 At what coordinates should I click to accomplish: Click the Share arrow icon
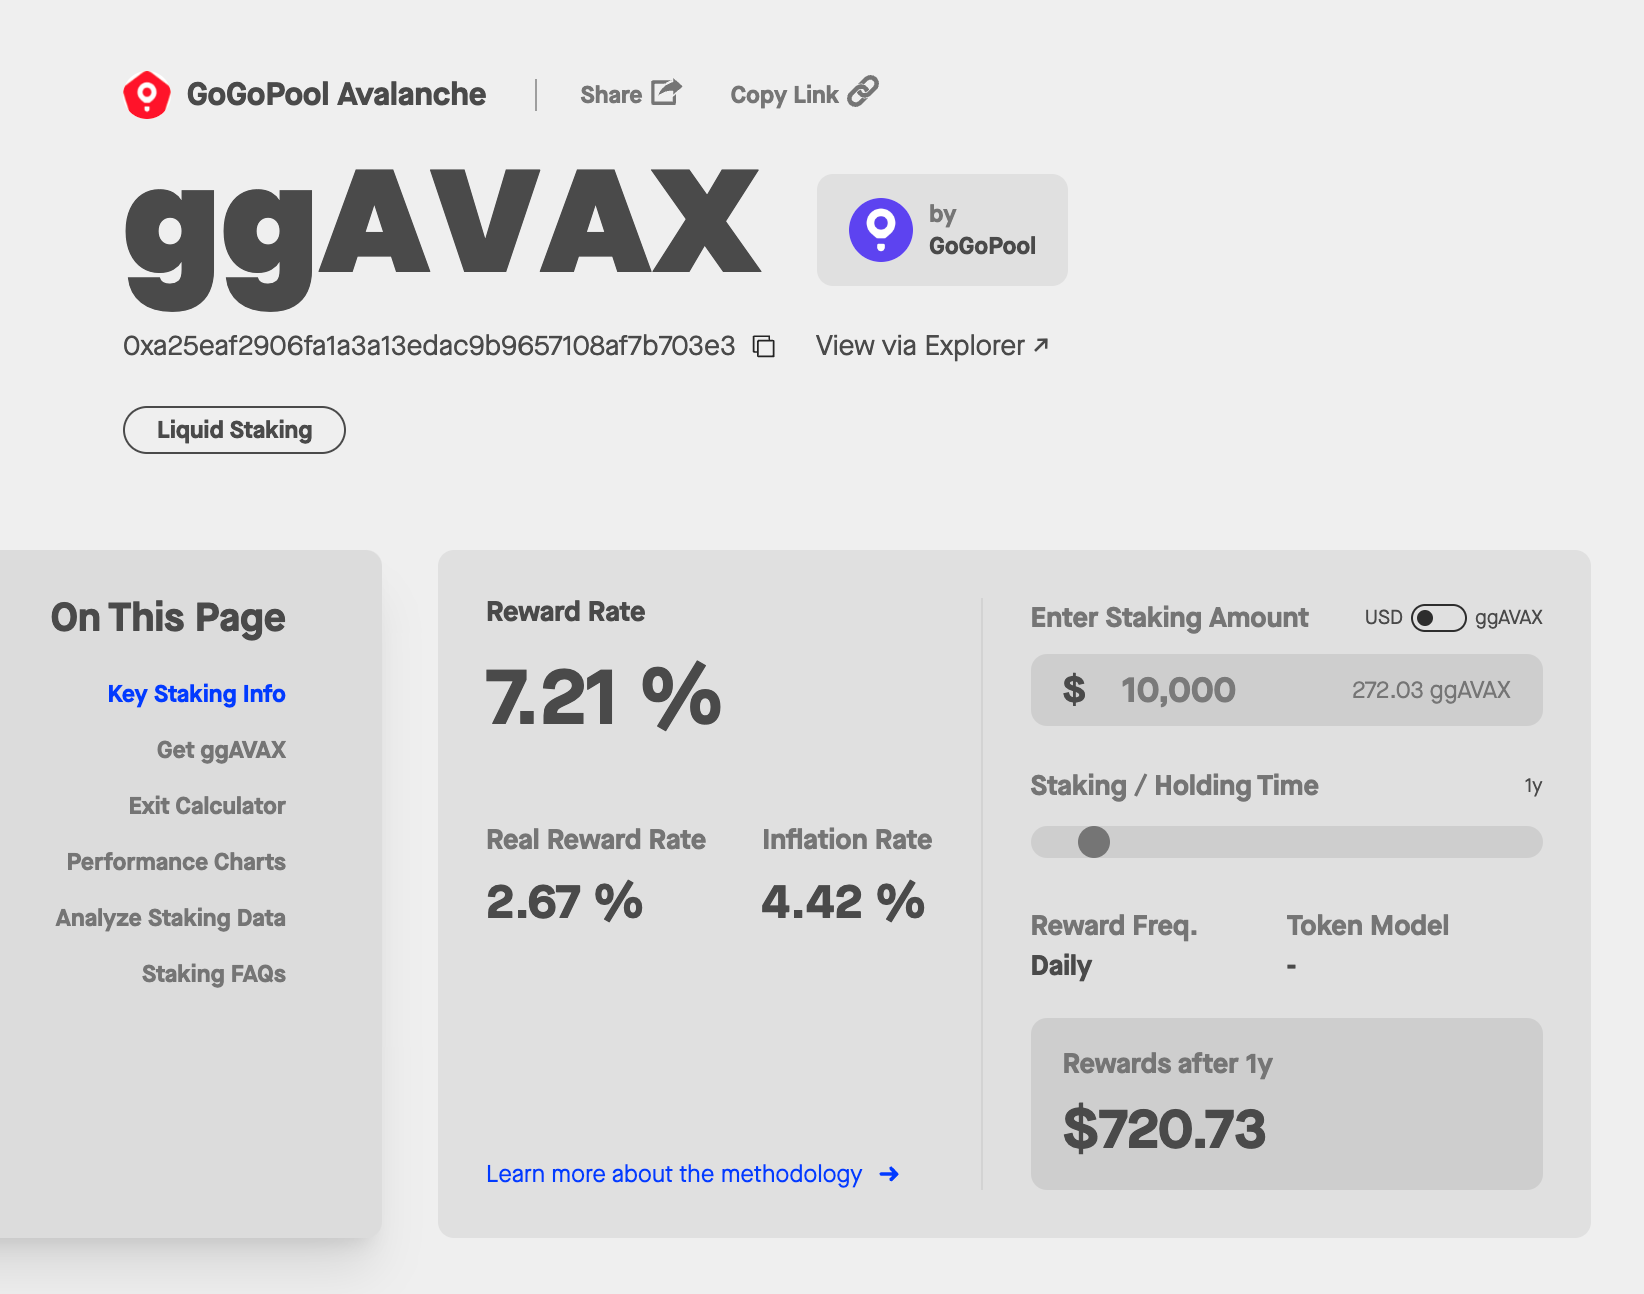click(x=666, y=92)
